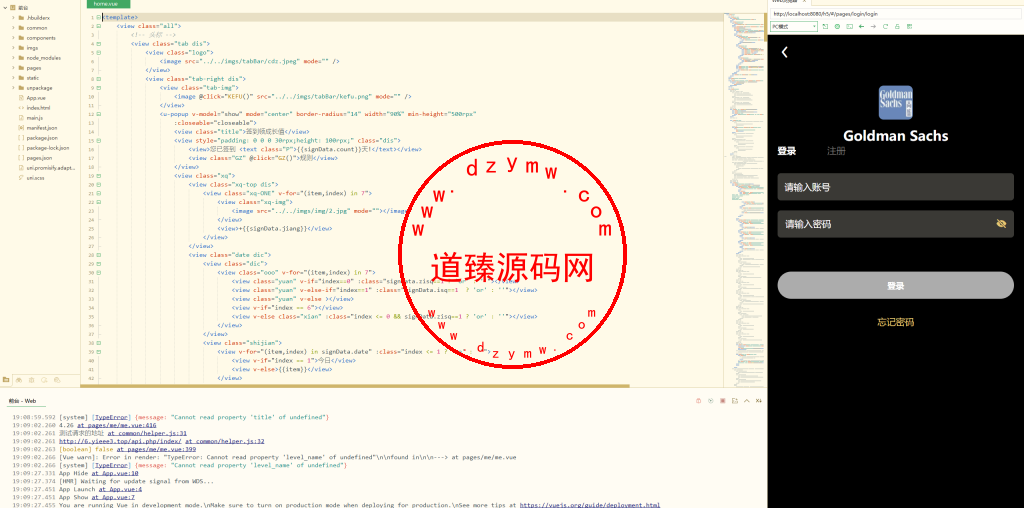Click second icon in sidebar bottom toolbar
The height and width of the screenshot is (508, 1024).
click(x=19, y=380)
